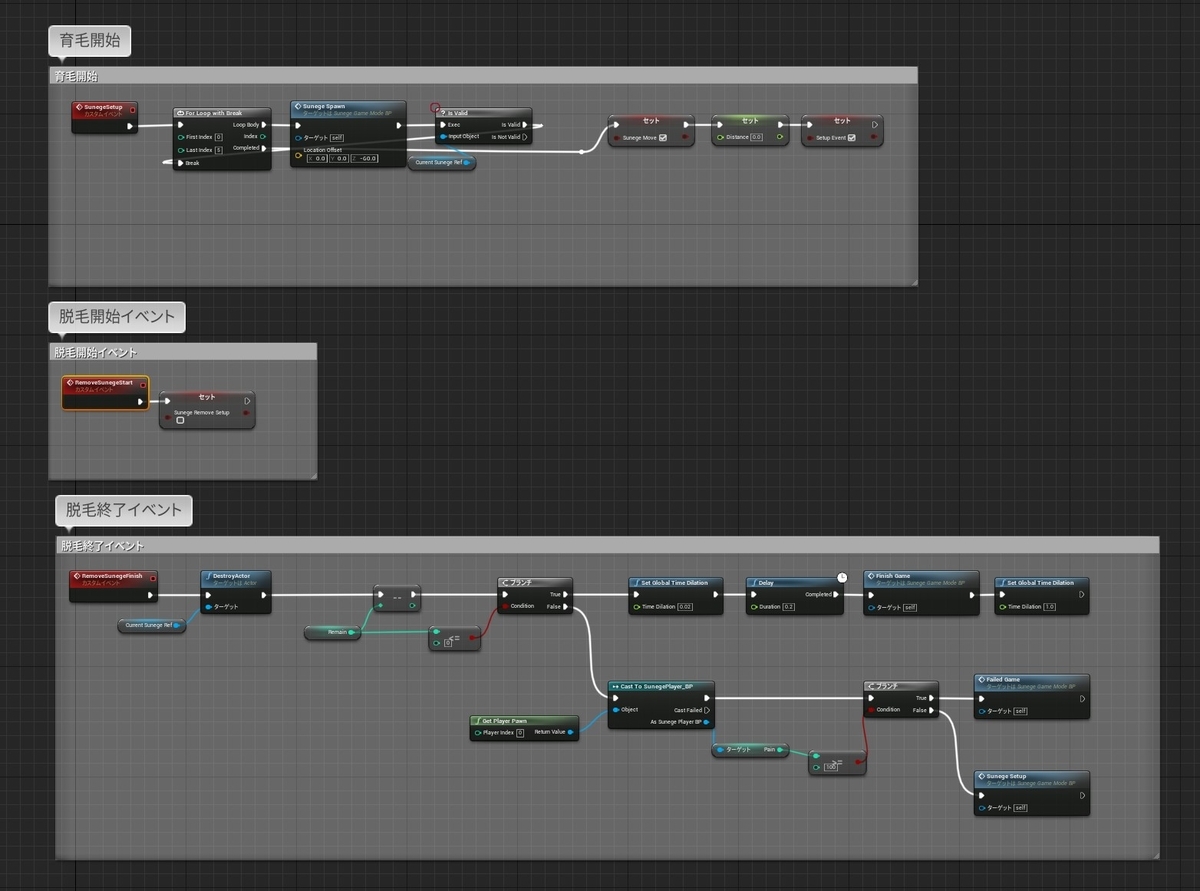Select the RemoveSunegeStart custom event node

click(105, 393)
